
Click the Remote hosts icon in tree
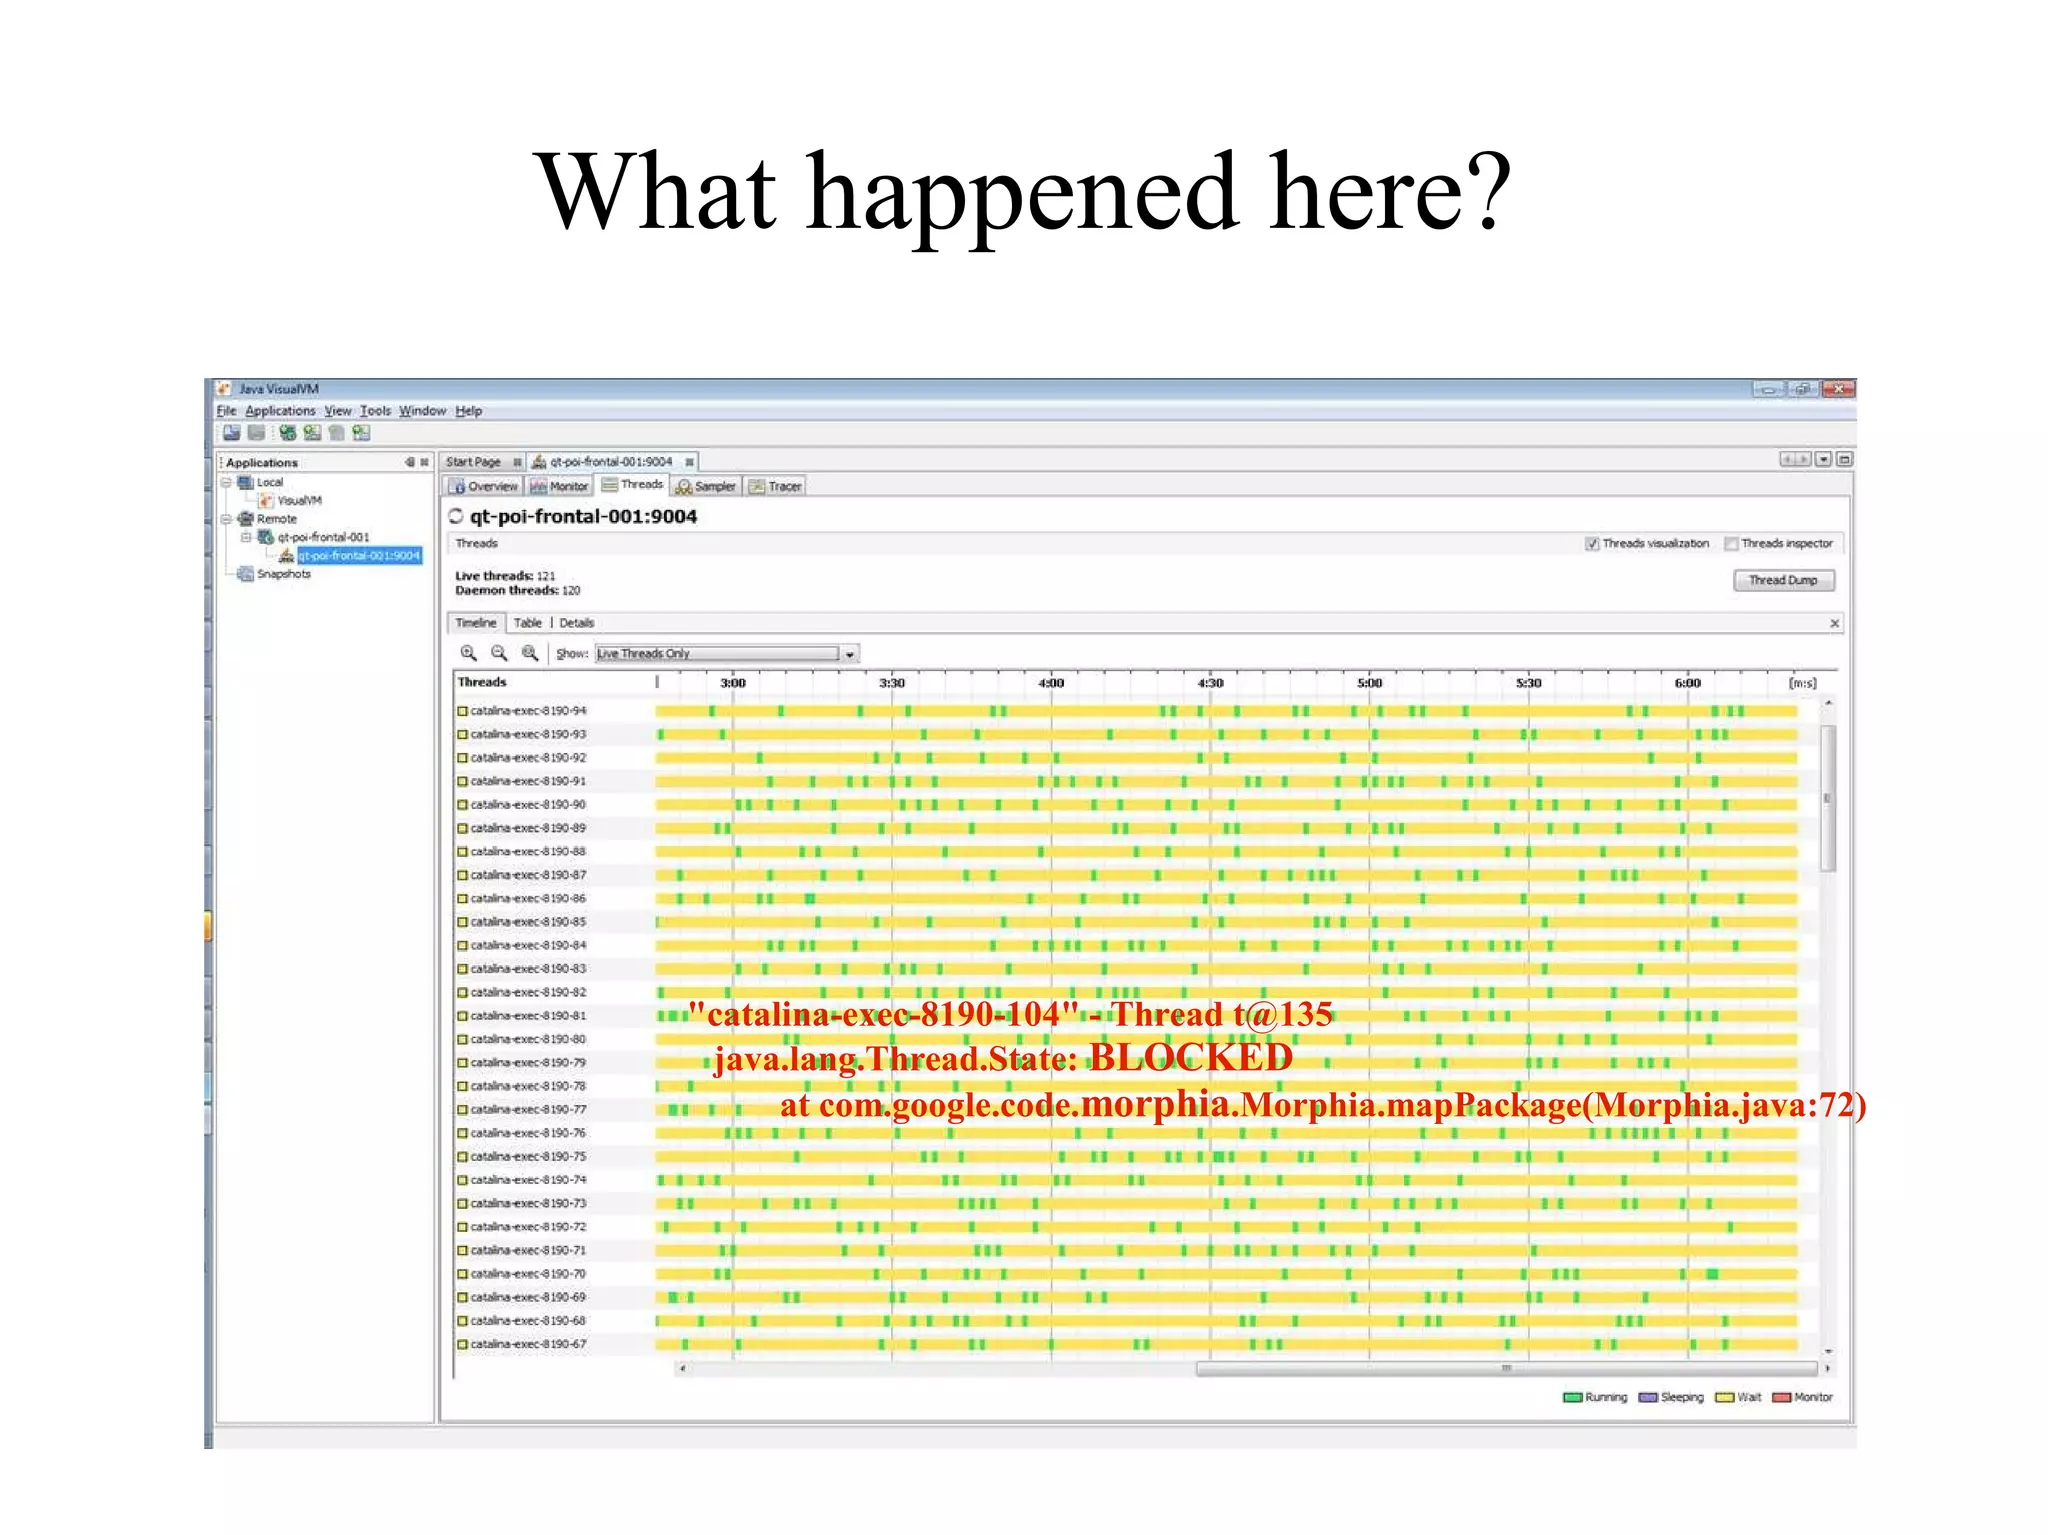click(x=245, y=519)
